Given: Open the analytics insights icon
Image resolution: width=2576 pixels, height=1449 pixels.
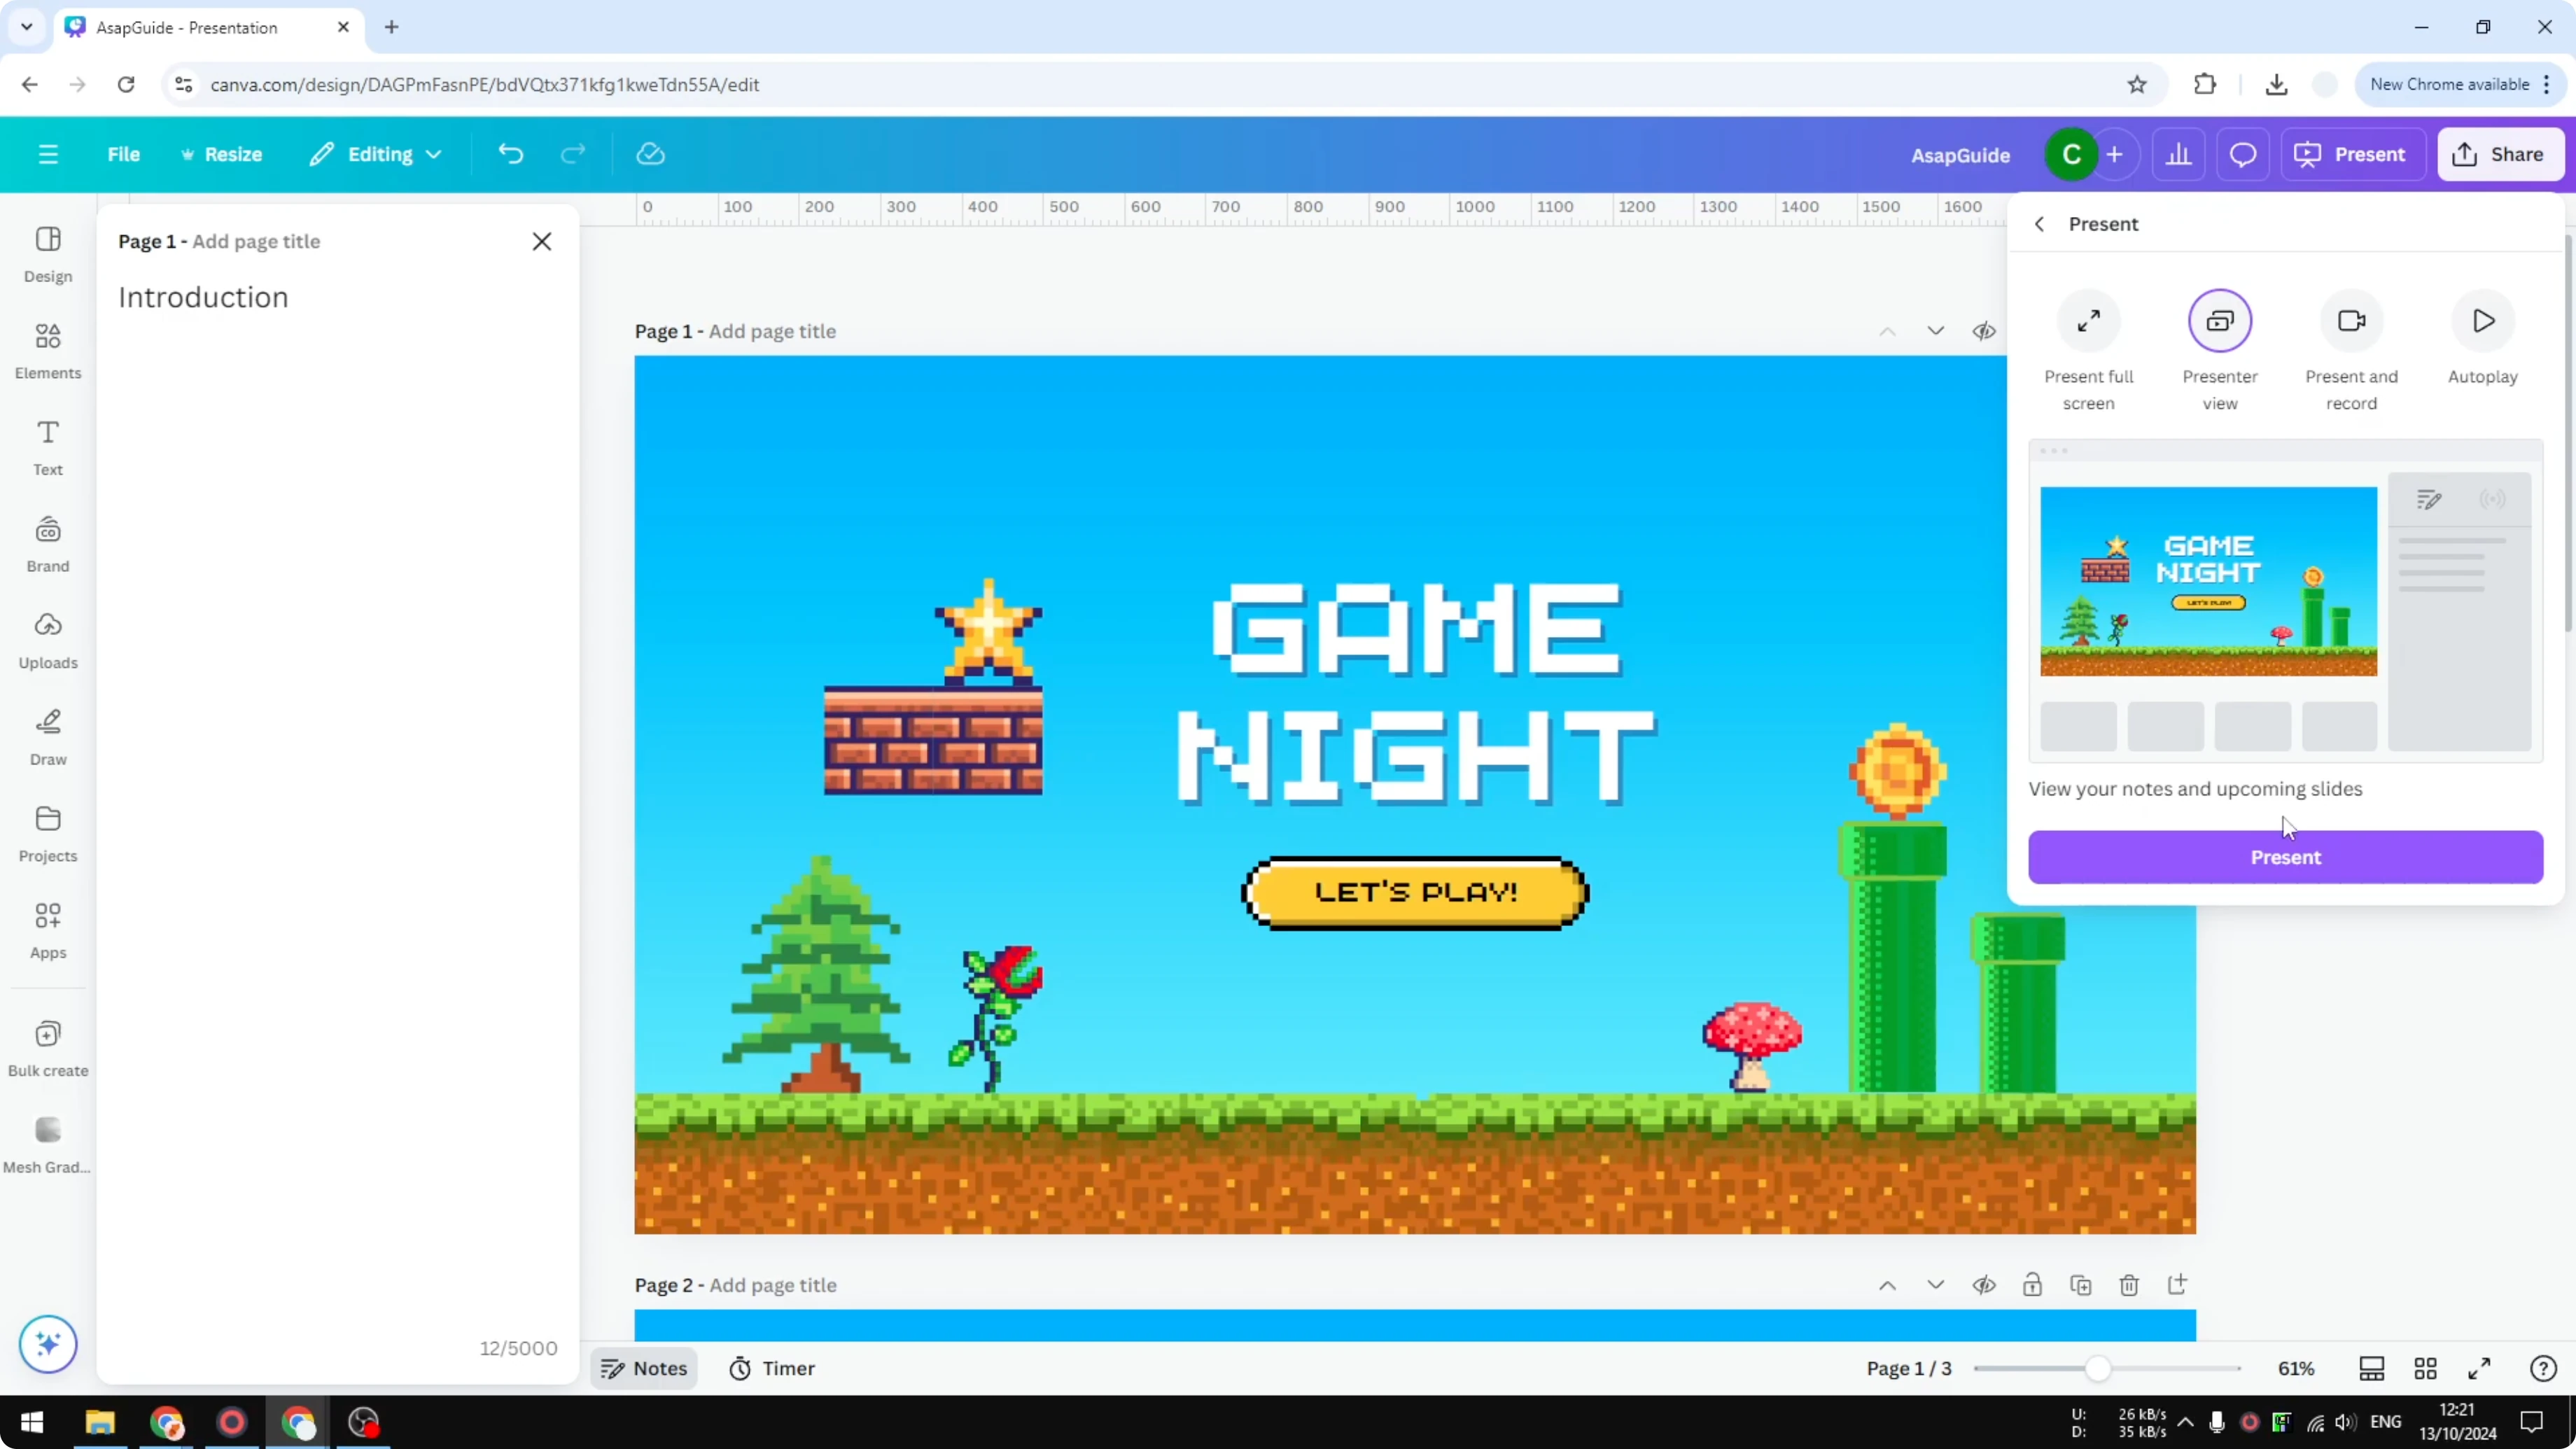Looking at the screenshot, I should pyautogui.click(x=2179, y=154).
